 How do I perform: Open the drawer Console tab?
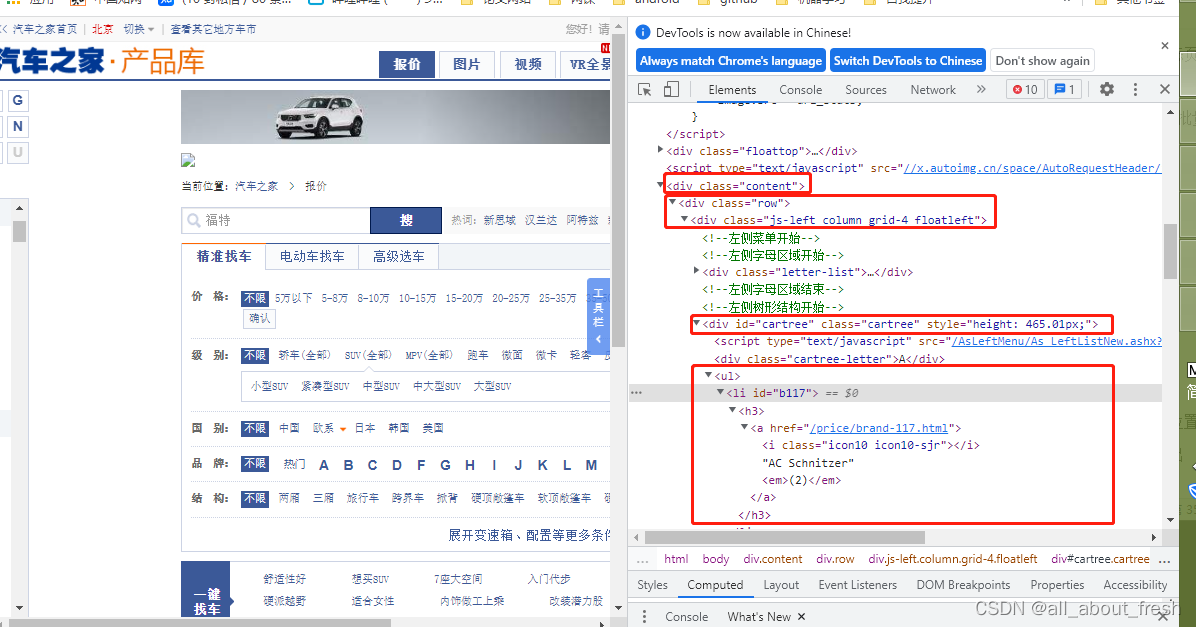click(686, 616)
